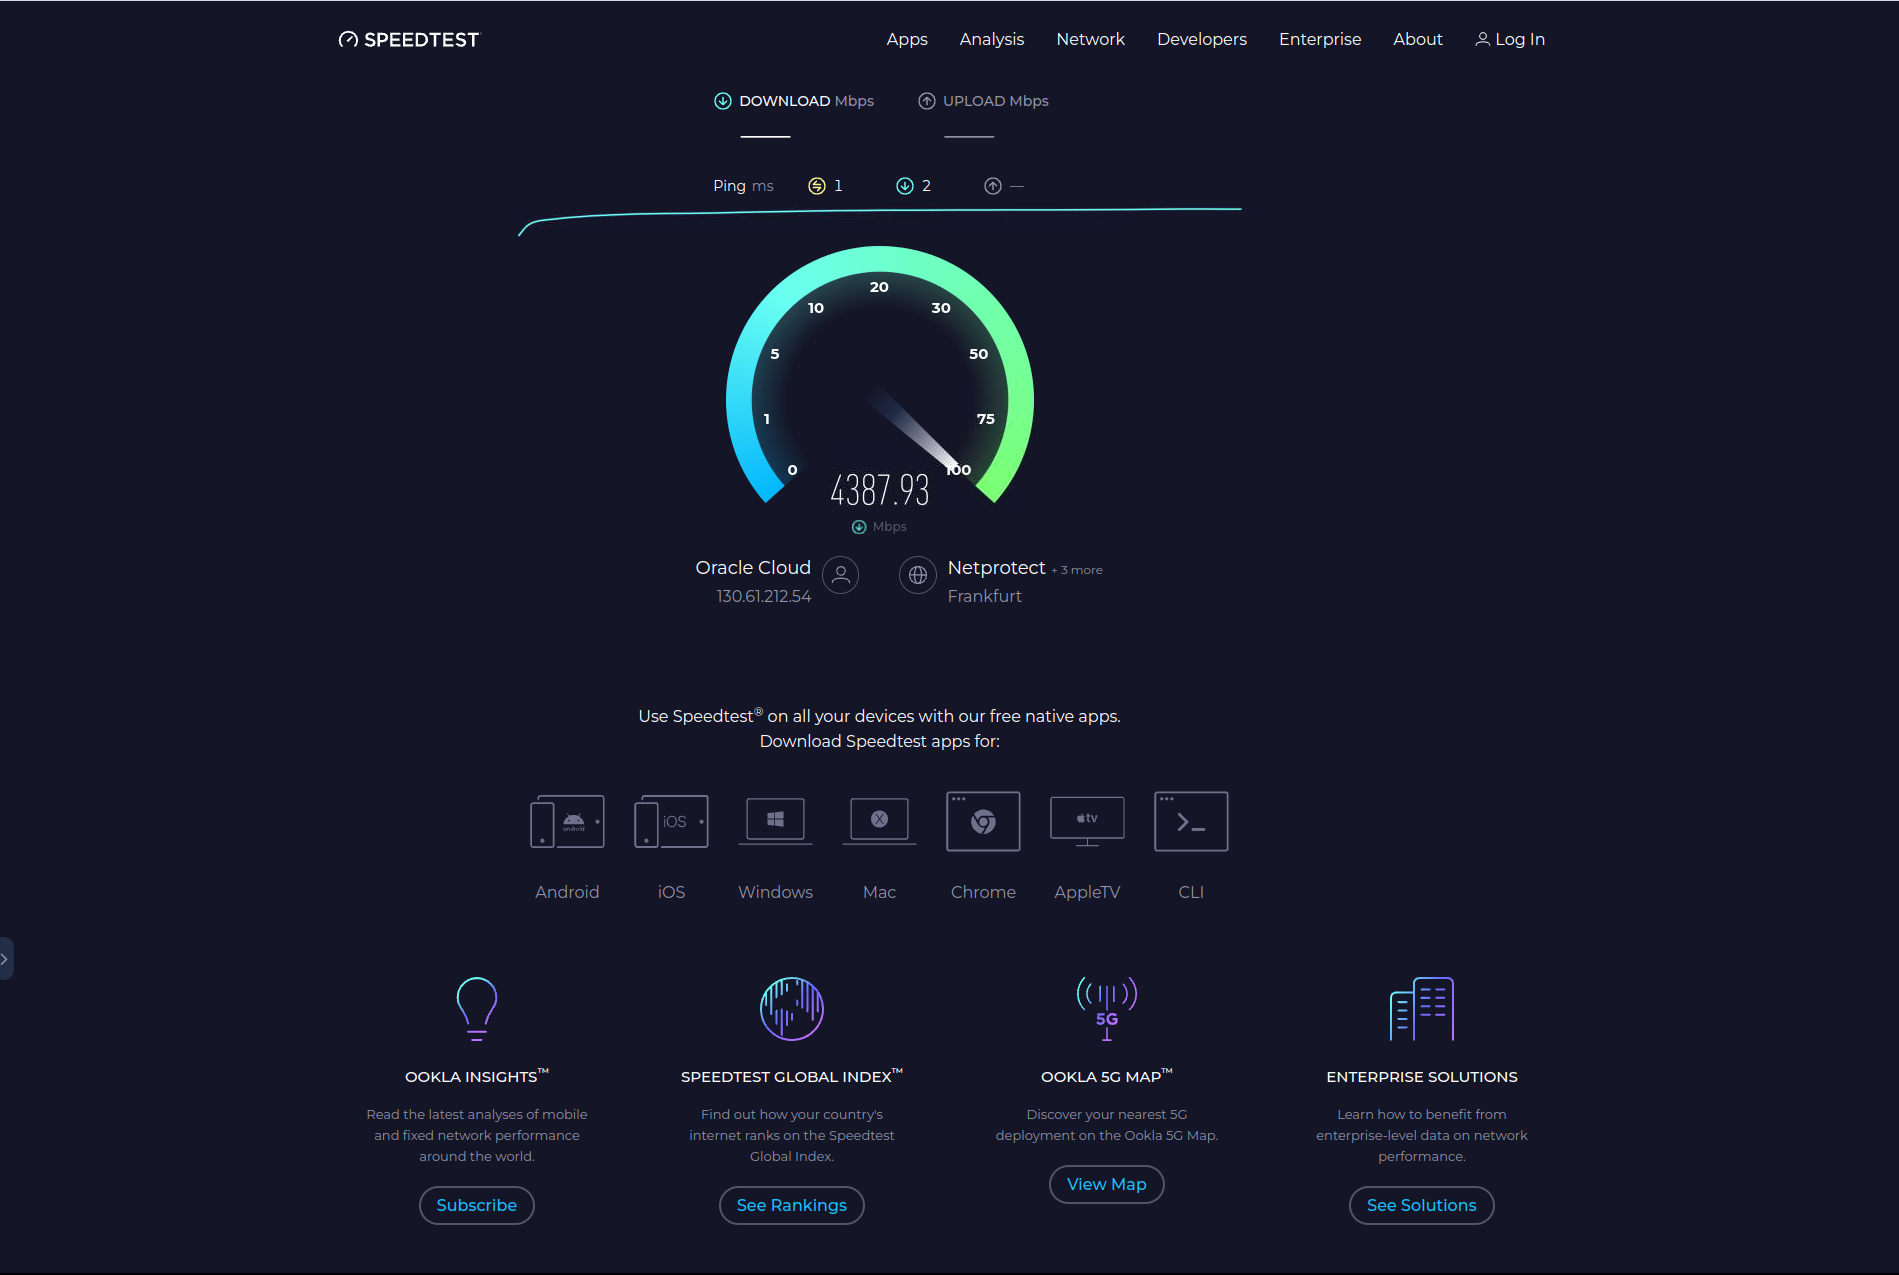Open the Enterprise menu
1899x1275 pixels.
[1320, 40]
